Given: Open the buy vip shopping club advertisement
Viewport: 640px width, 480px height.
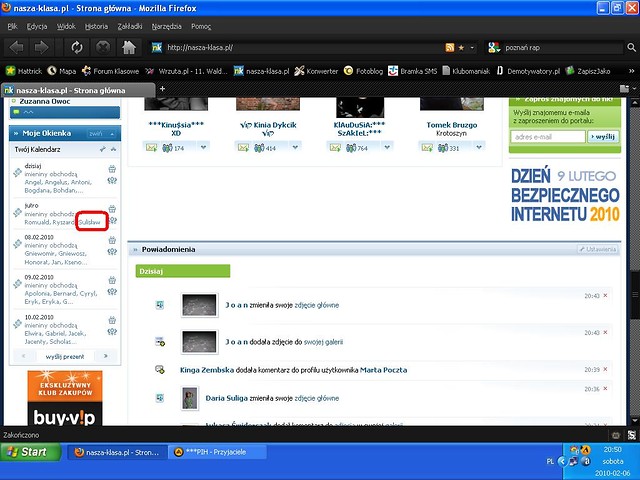Looking at the screenshot, I should [65, 398].
